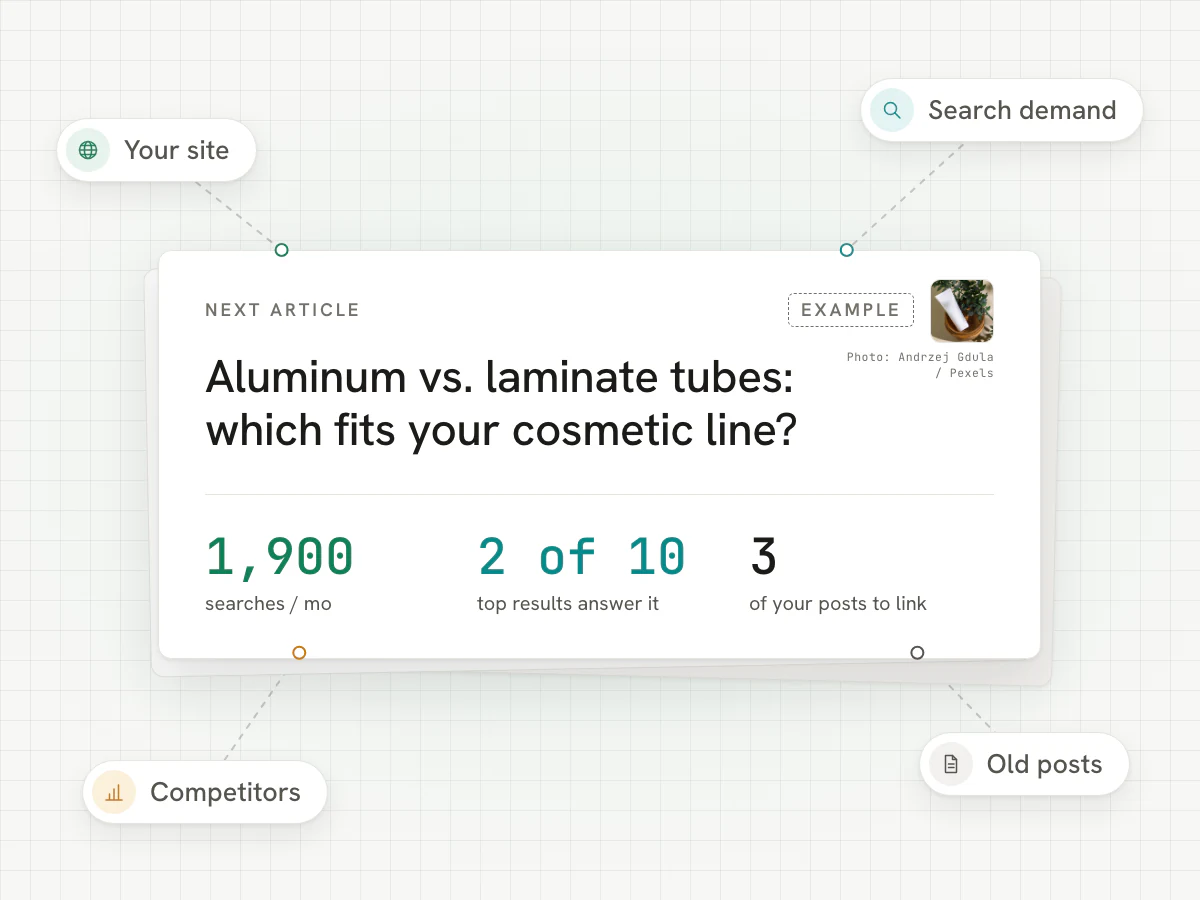The width and height of the screenshot is (1200, 900).
Task: Click the top results answer it caption
Action: (568, 604)
